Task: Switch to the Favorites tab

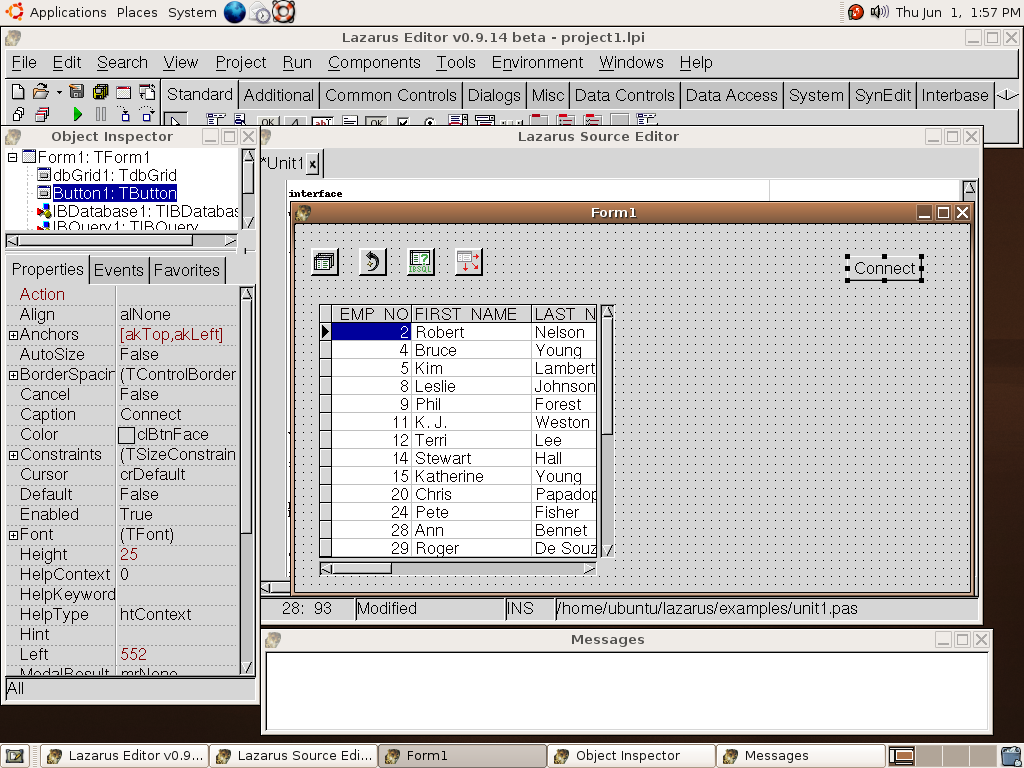Action: coord(187,270)
